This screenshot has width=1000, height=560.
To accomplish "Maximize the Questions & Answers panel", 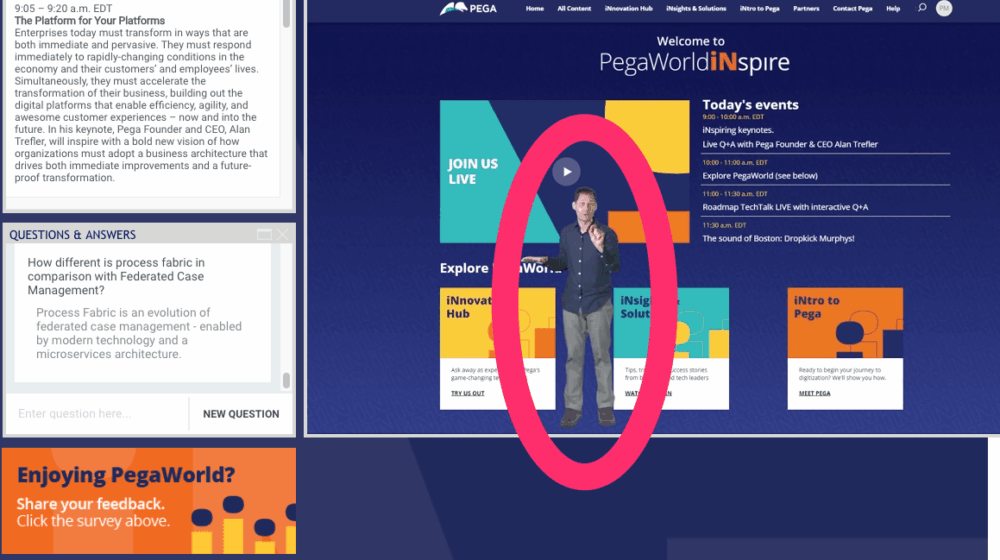I will tap(264, 234).
